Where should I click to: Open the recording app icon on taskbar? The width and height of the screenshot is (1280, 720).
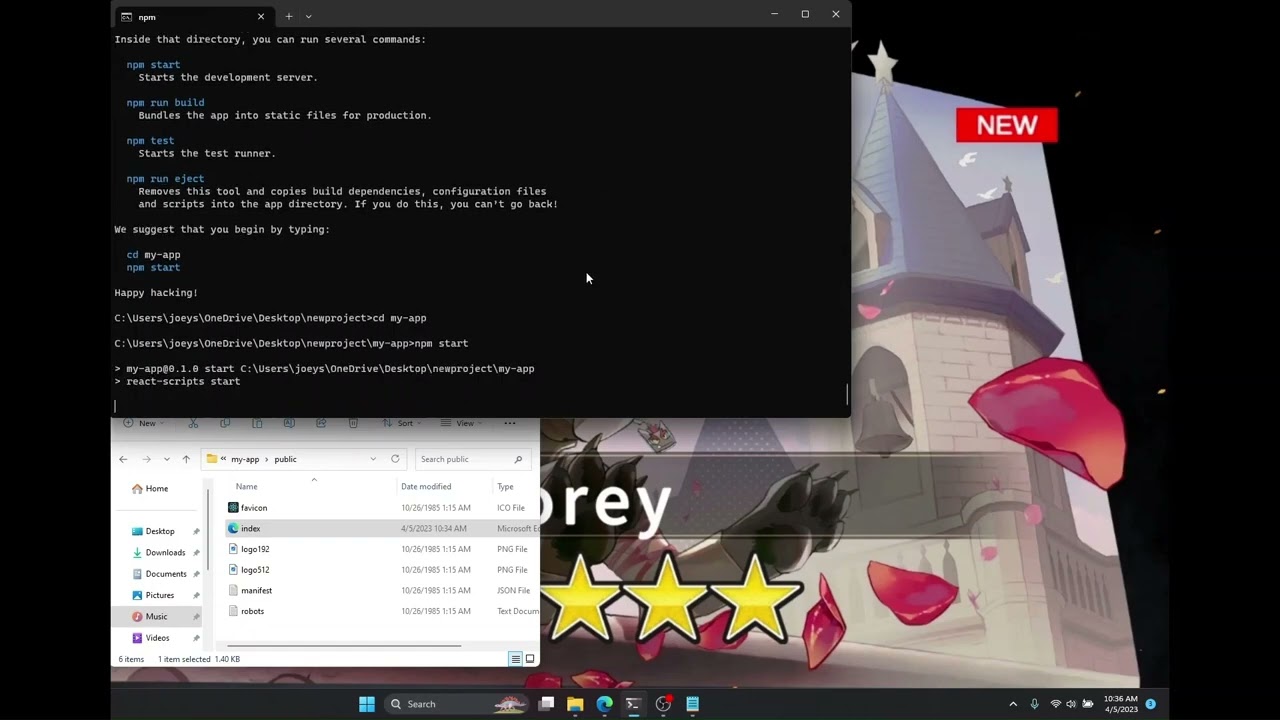(663, 704)
